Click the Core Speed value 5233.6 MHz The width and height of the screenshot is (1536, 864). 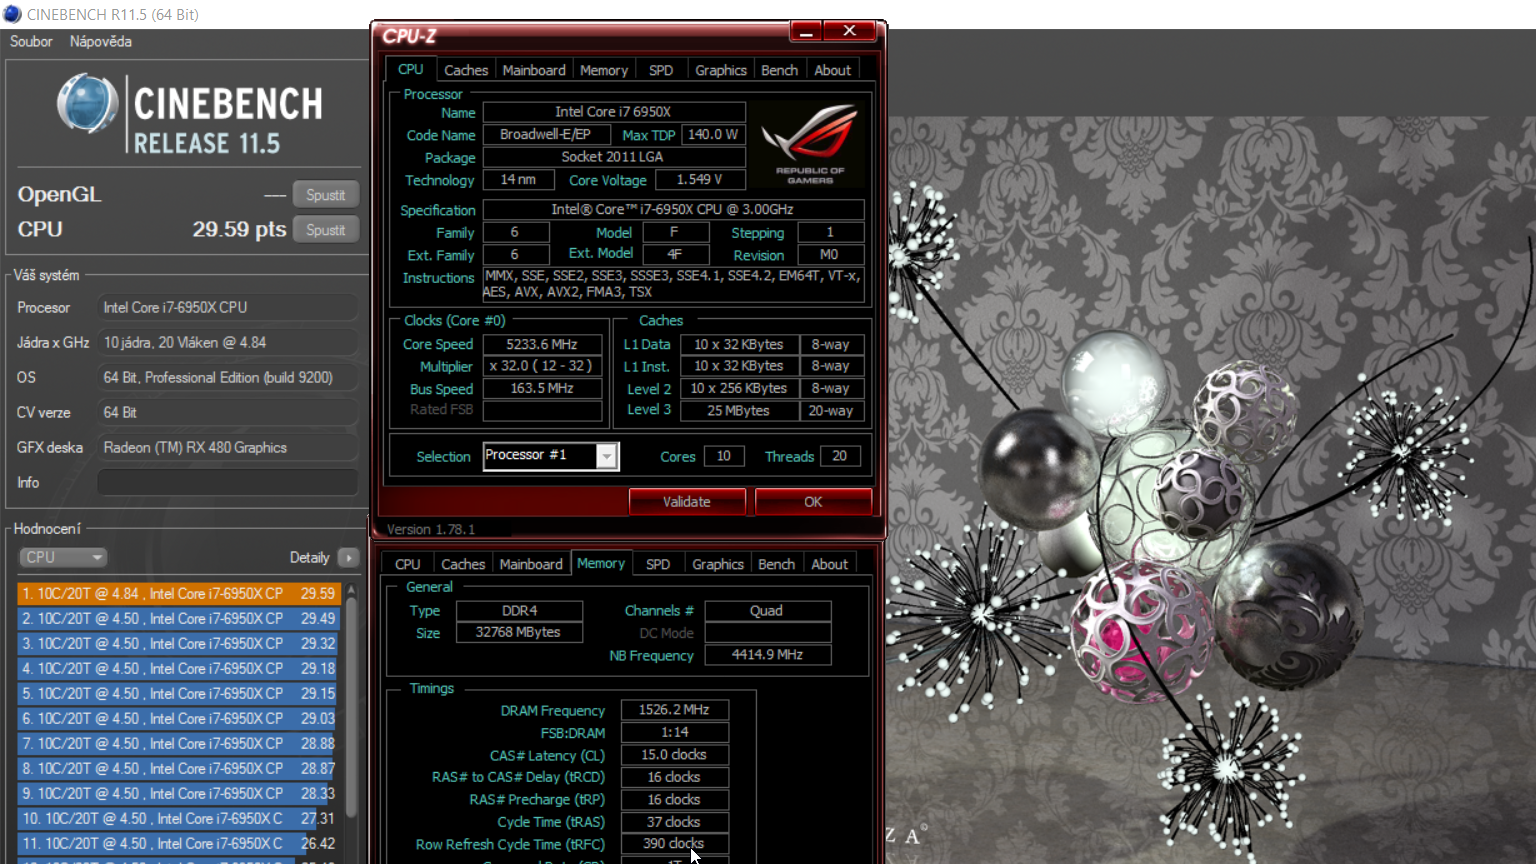[x=542, y=344]
